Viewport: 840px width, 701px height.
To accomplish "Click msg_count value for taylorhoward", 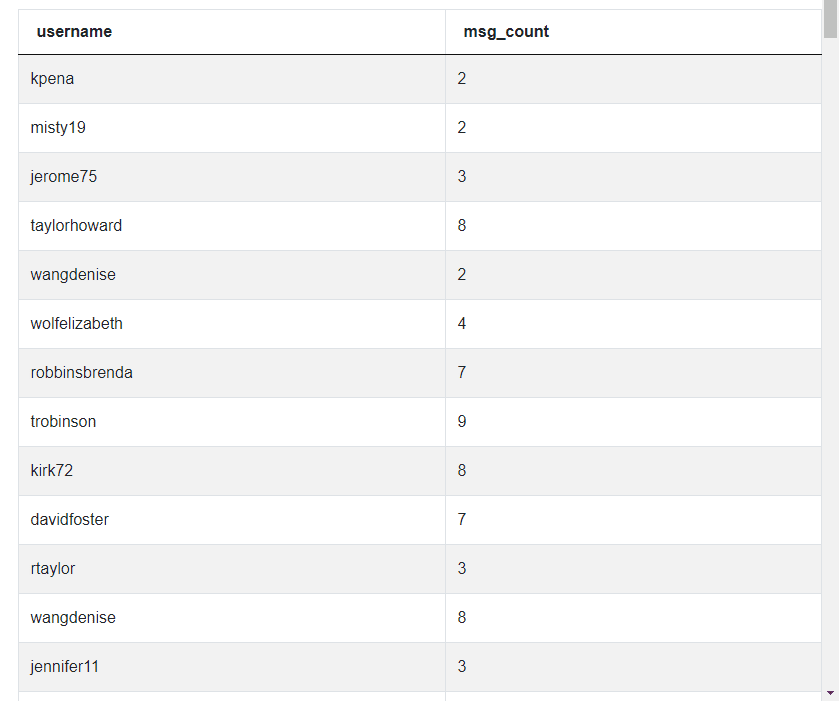I will click(x=634, y=226).
